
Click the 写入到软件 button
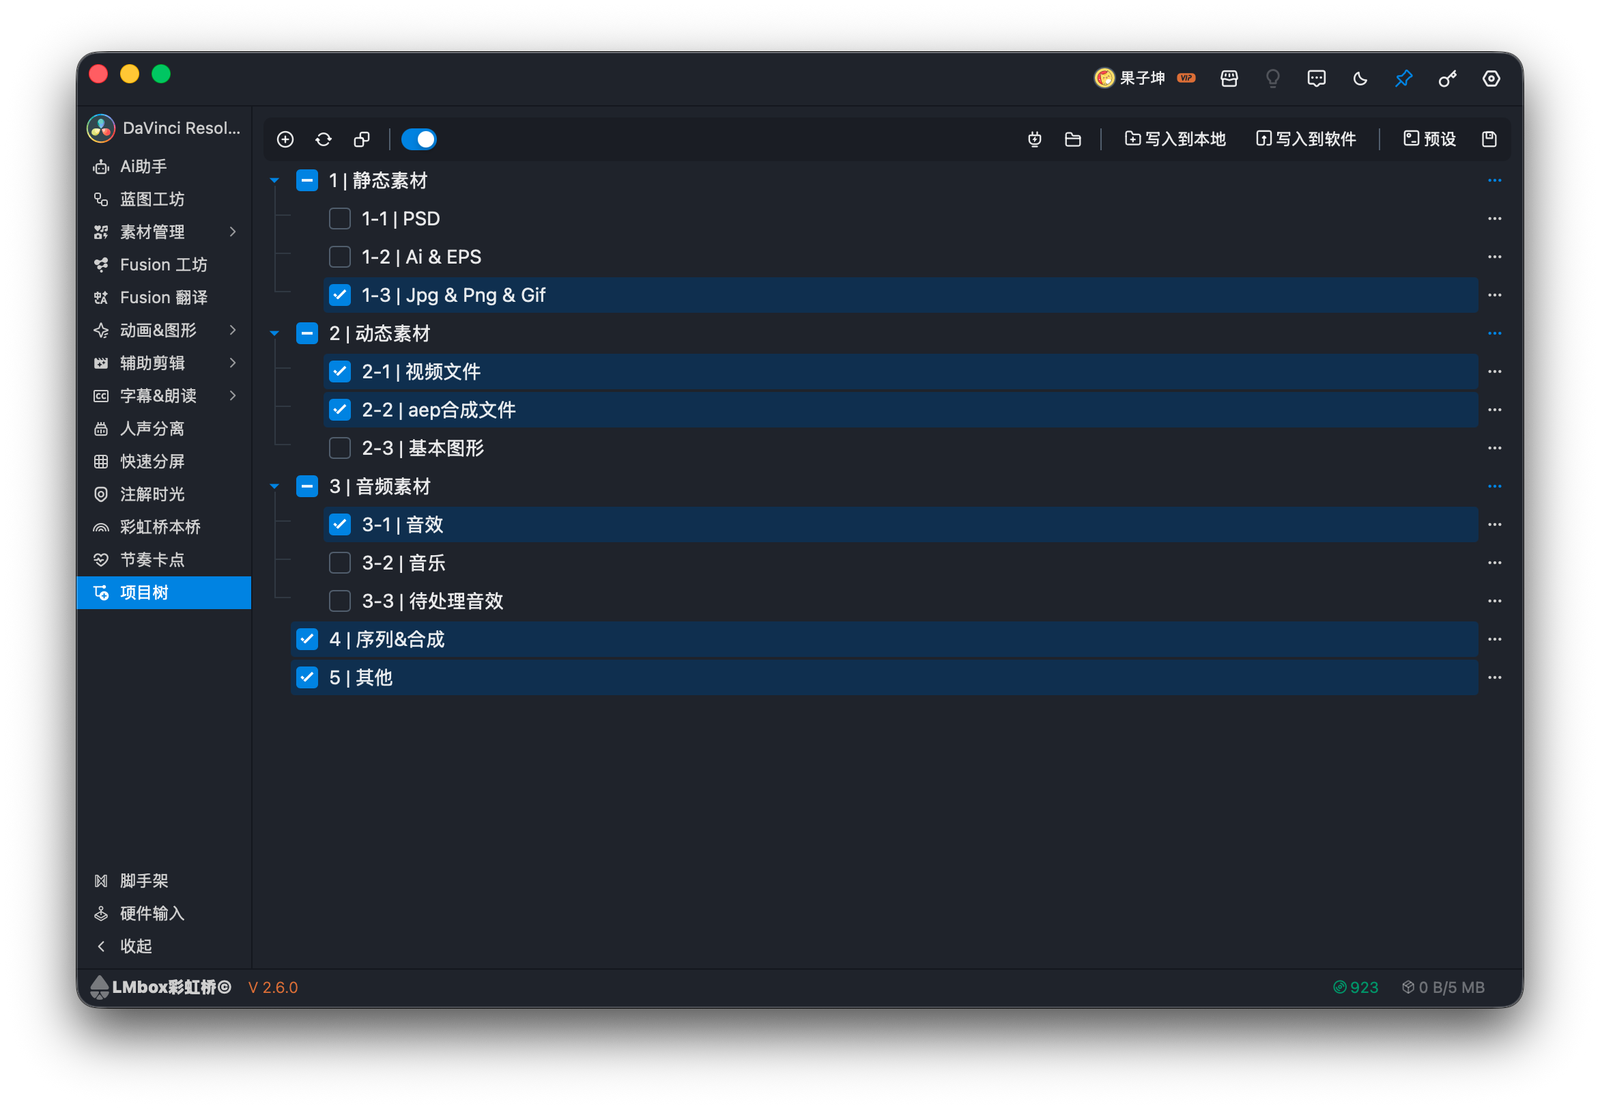tap(1306, 139)
